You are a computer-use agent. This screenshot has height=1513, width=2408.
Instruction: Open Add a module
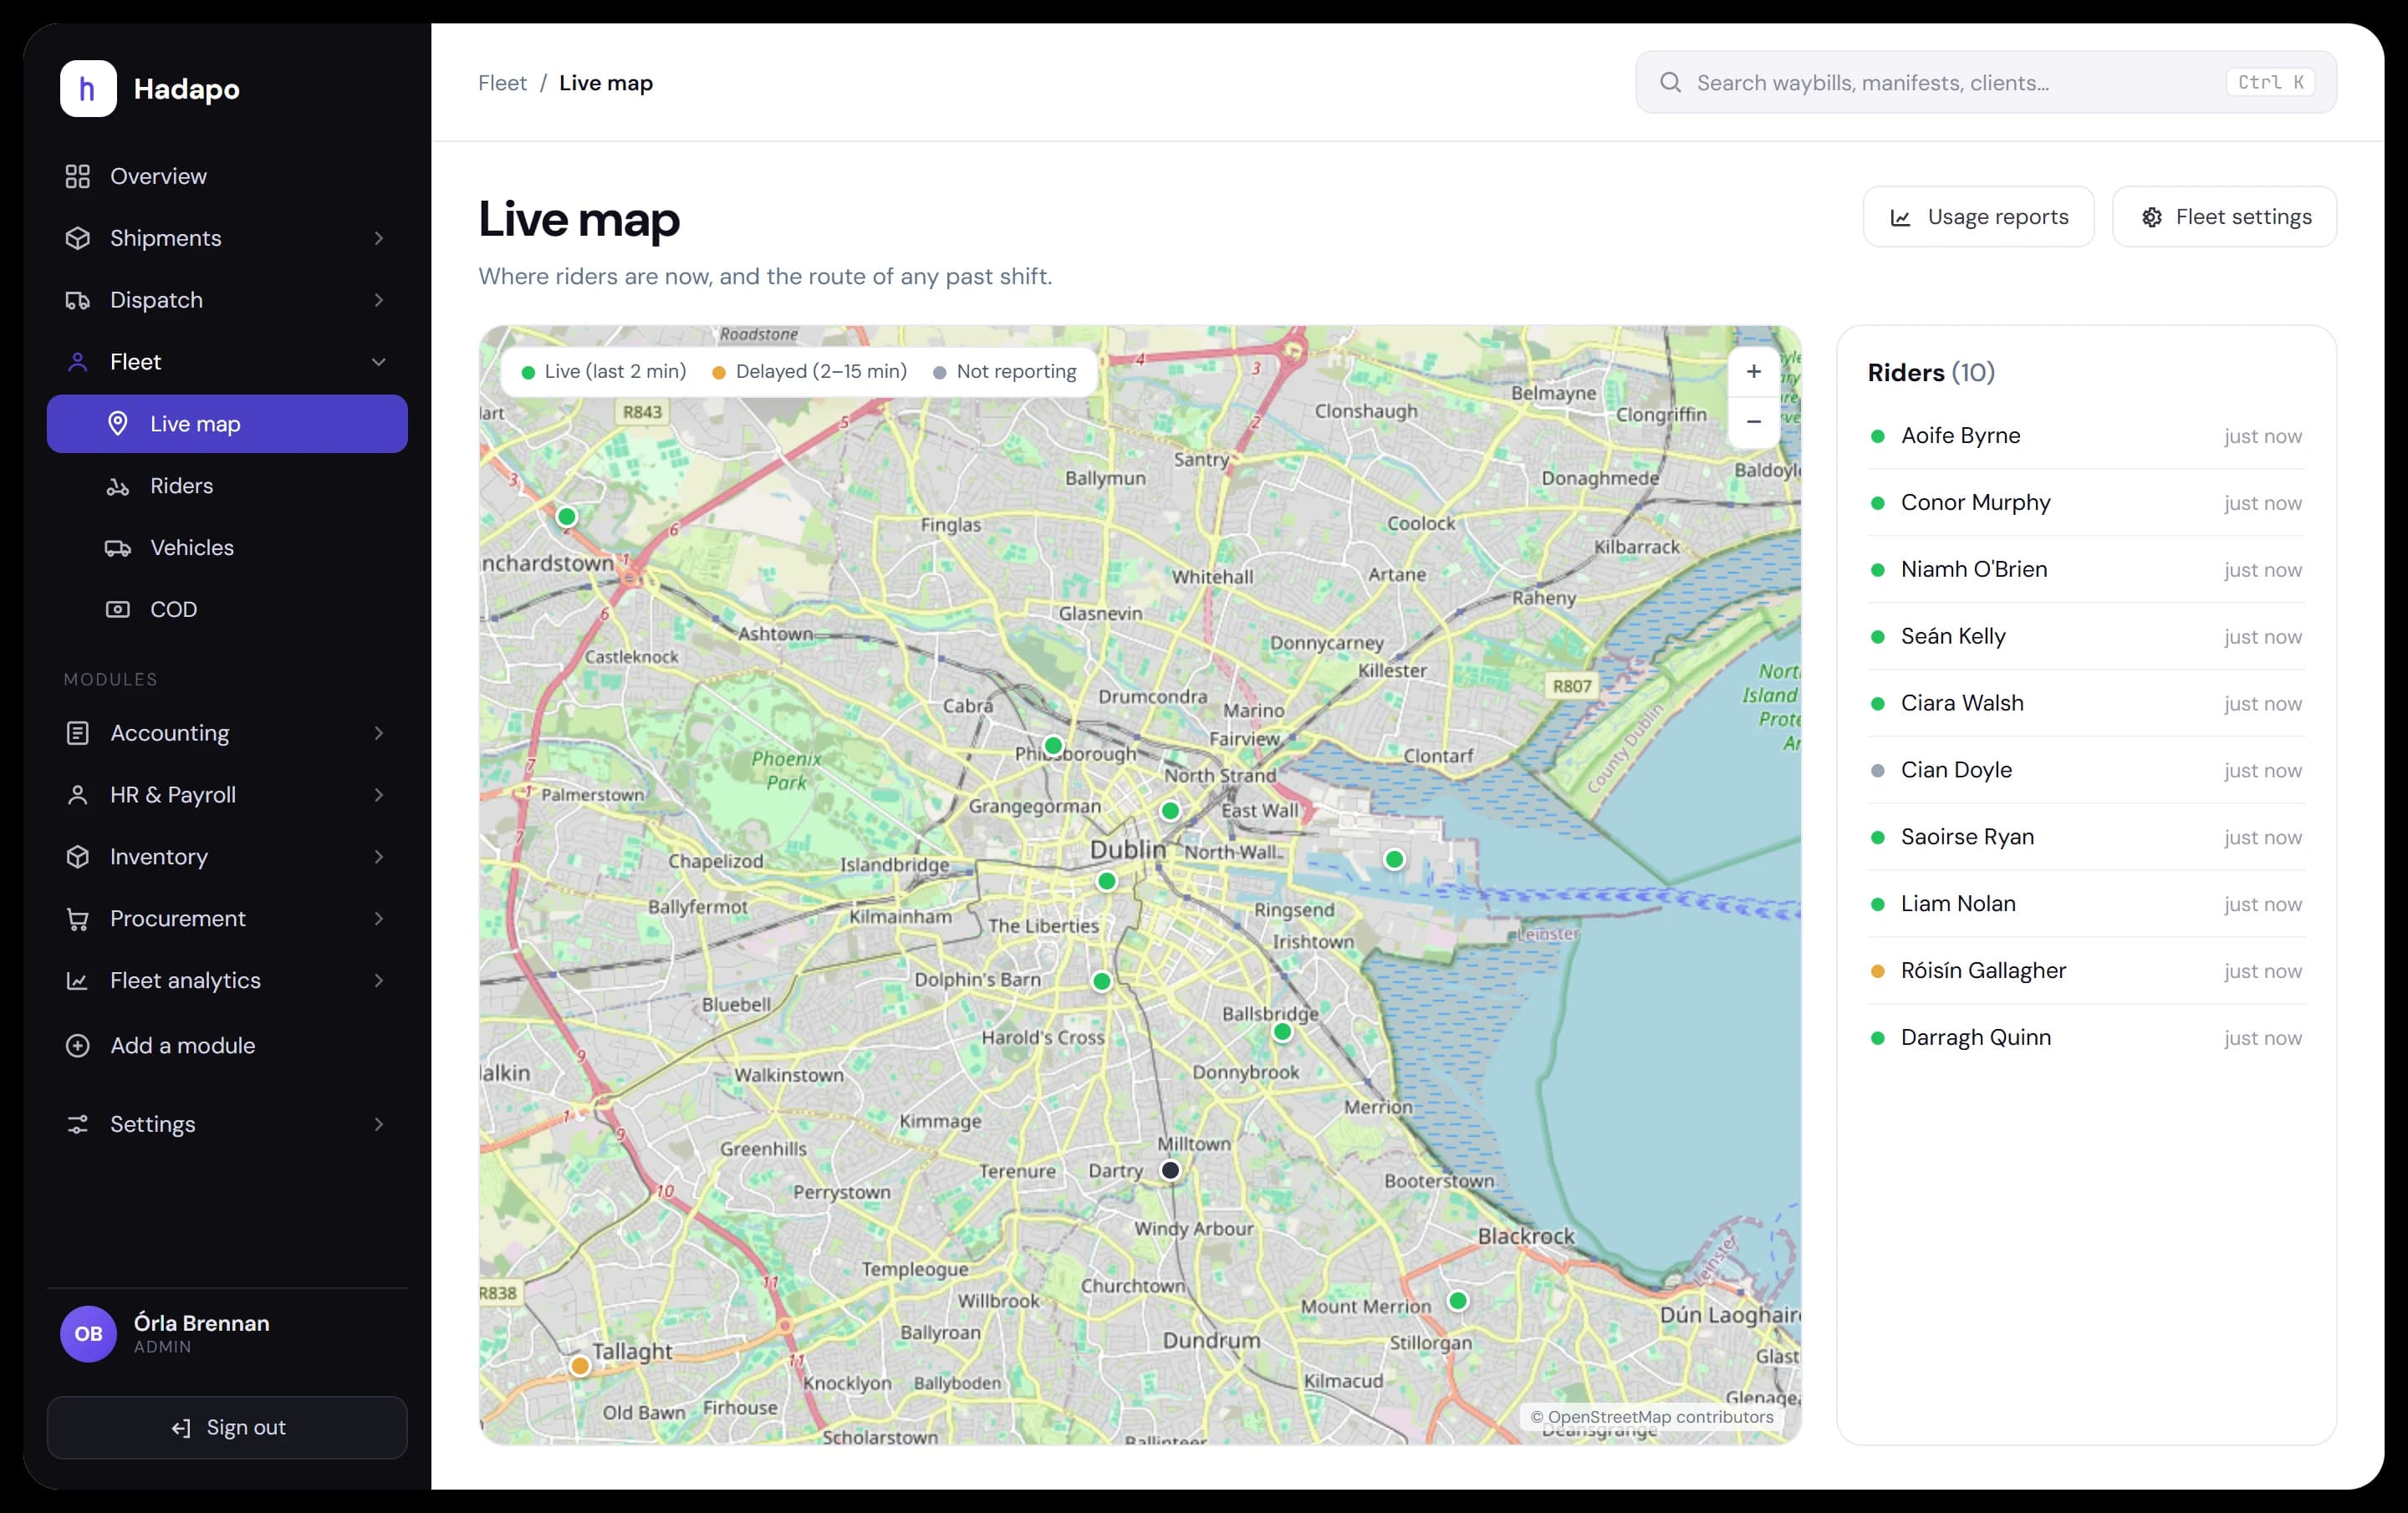(227, 1046)
